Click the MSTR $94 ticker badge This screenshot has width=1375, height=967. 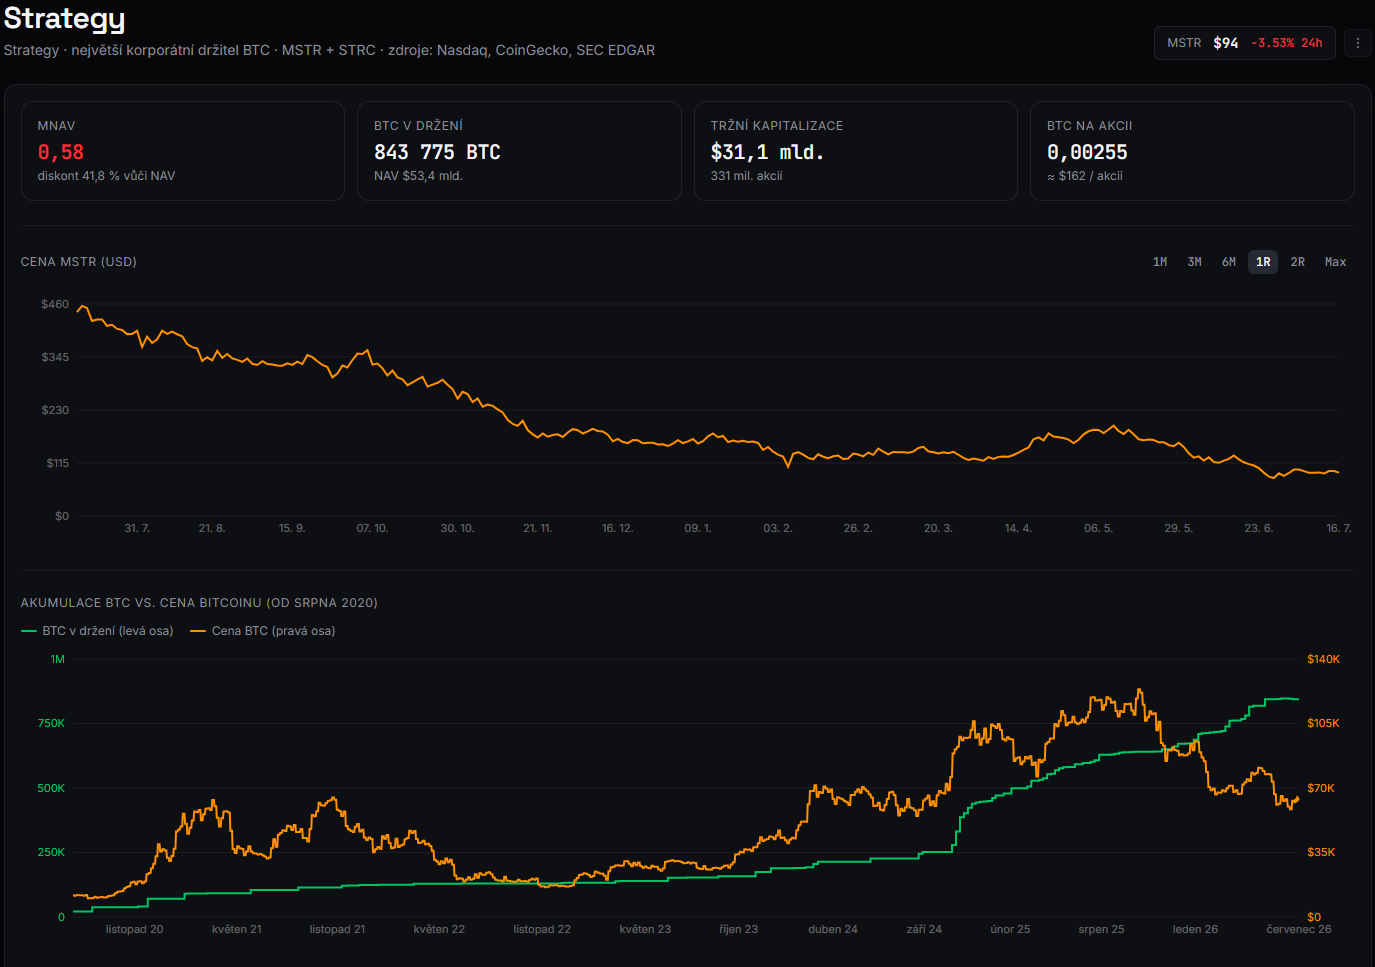(1244, 43)
